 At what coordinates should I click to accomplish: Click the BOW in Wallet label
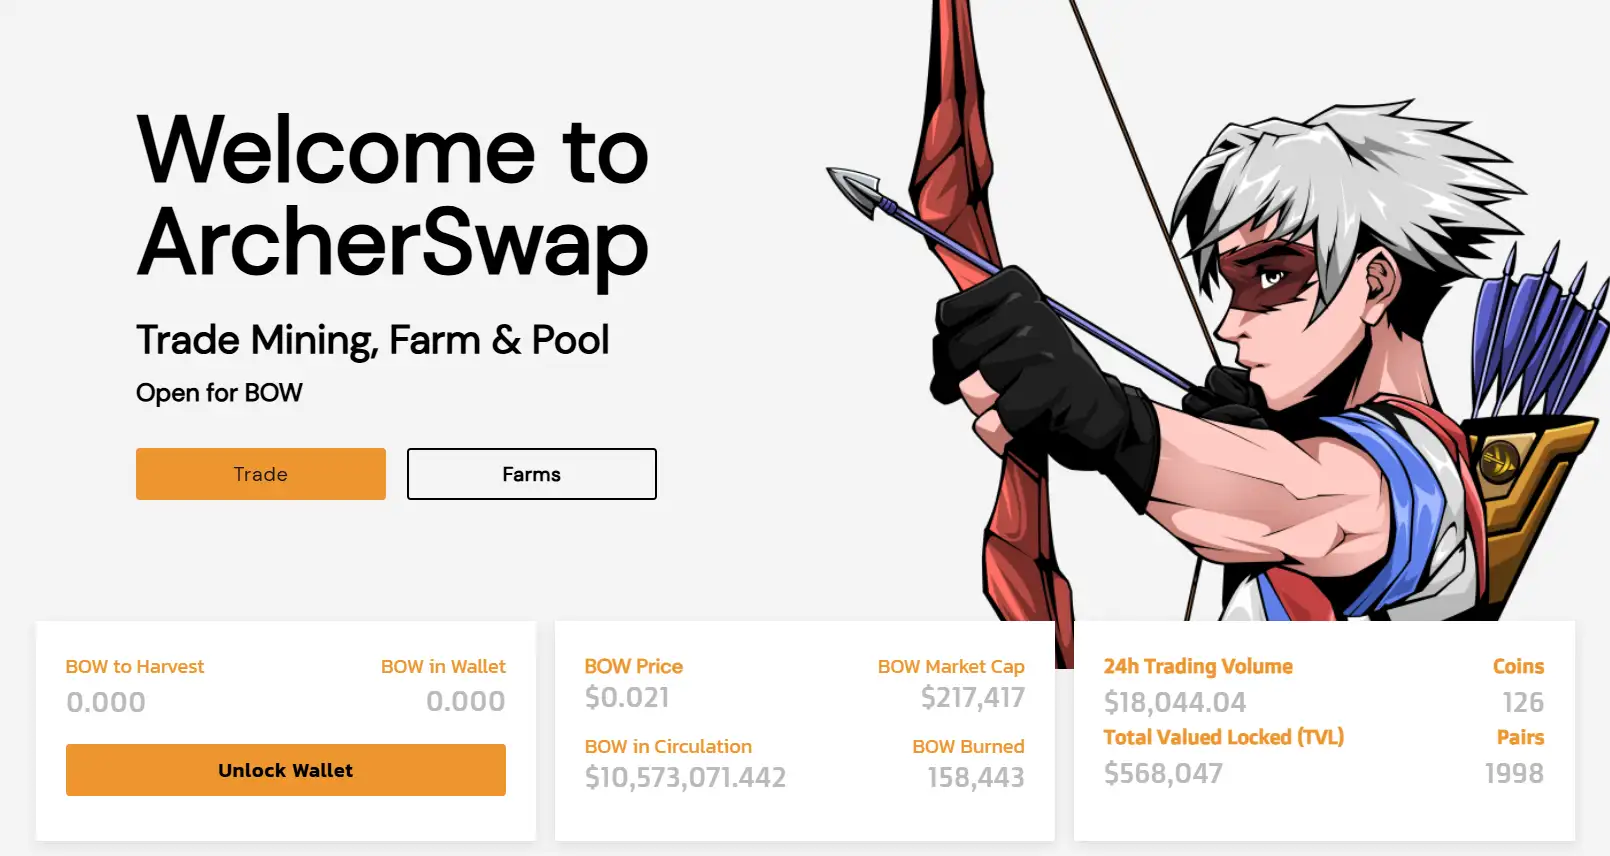pyautogui.click(x=443, y=666)
